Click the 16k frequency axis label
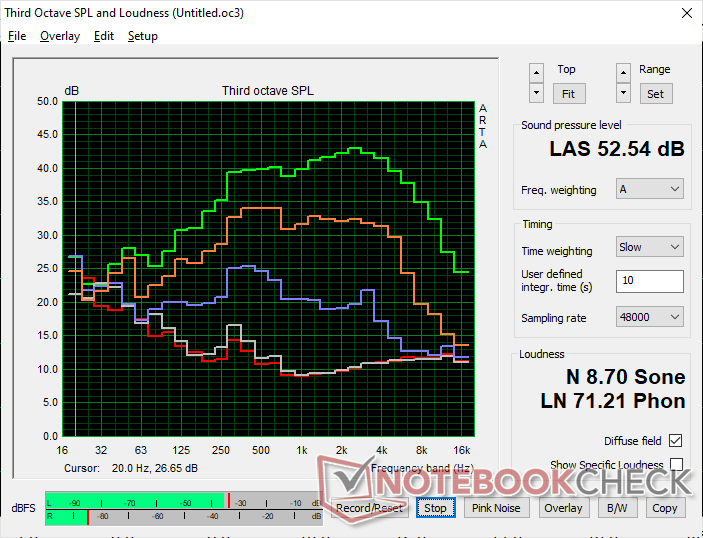The image size is (703, 538). coord(462,450)
